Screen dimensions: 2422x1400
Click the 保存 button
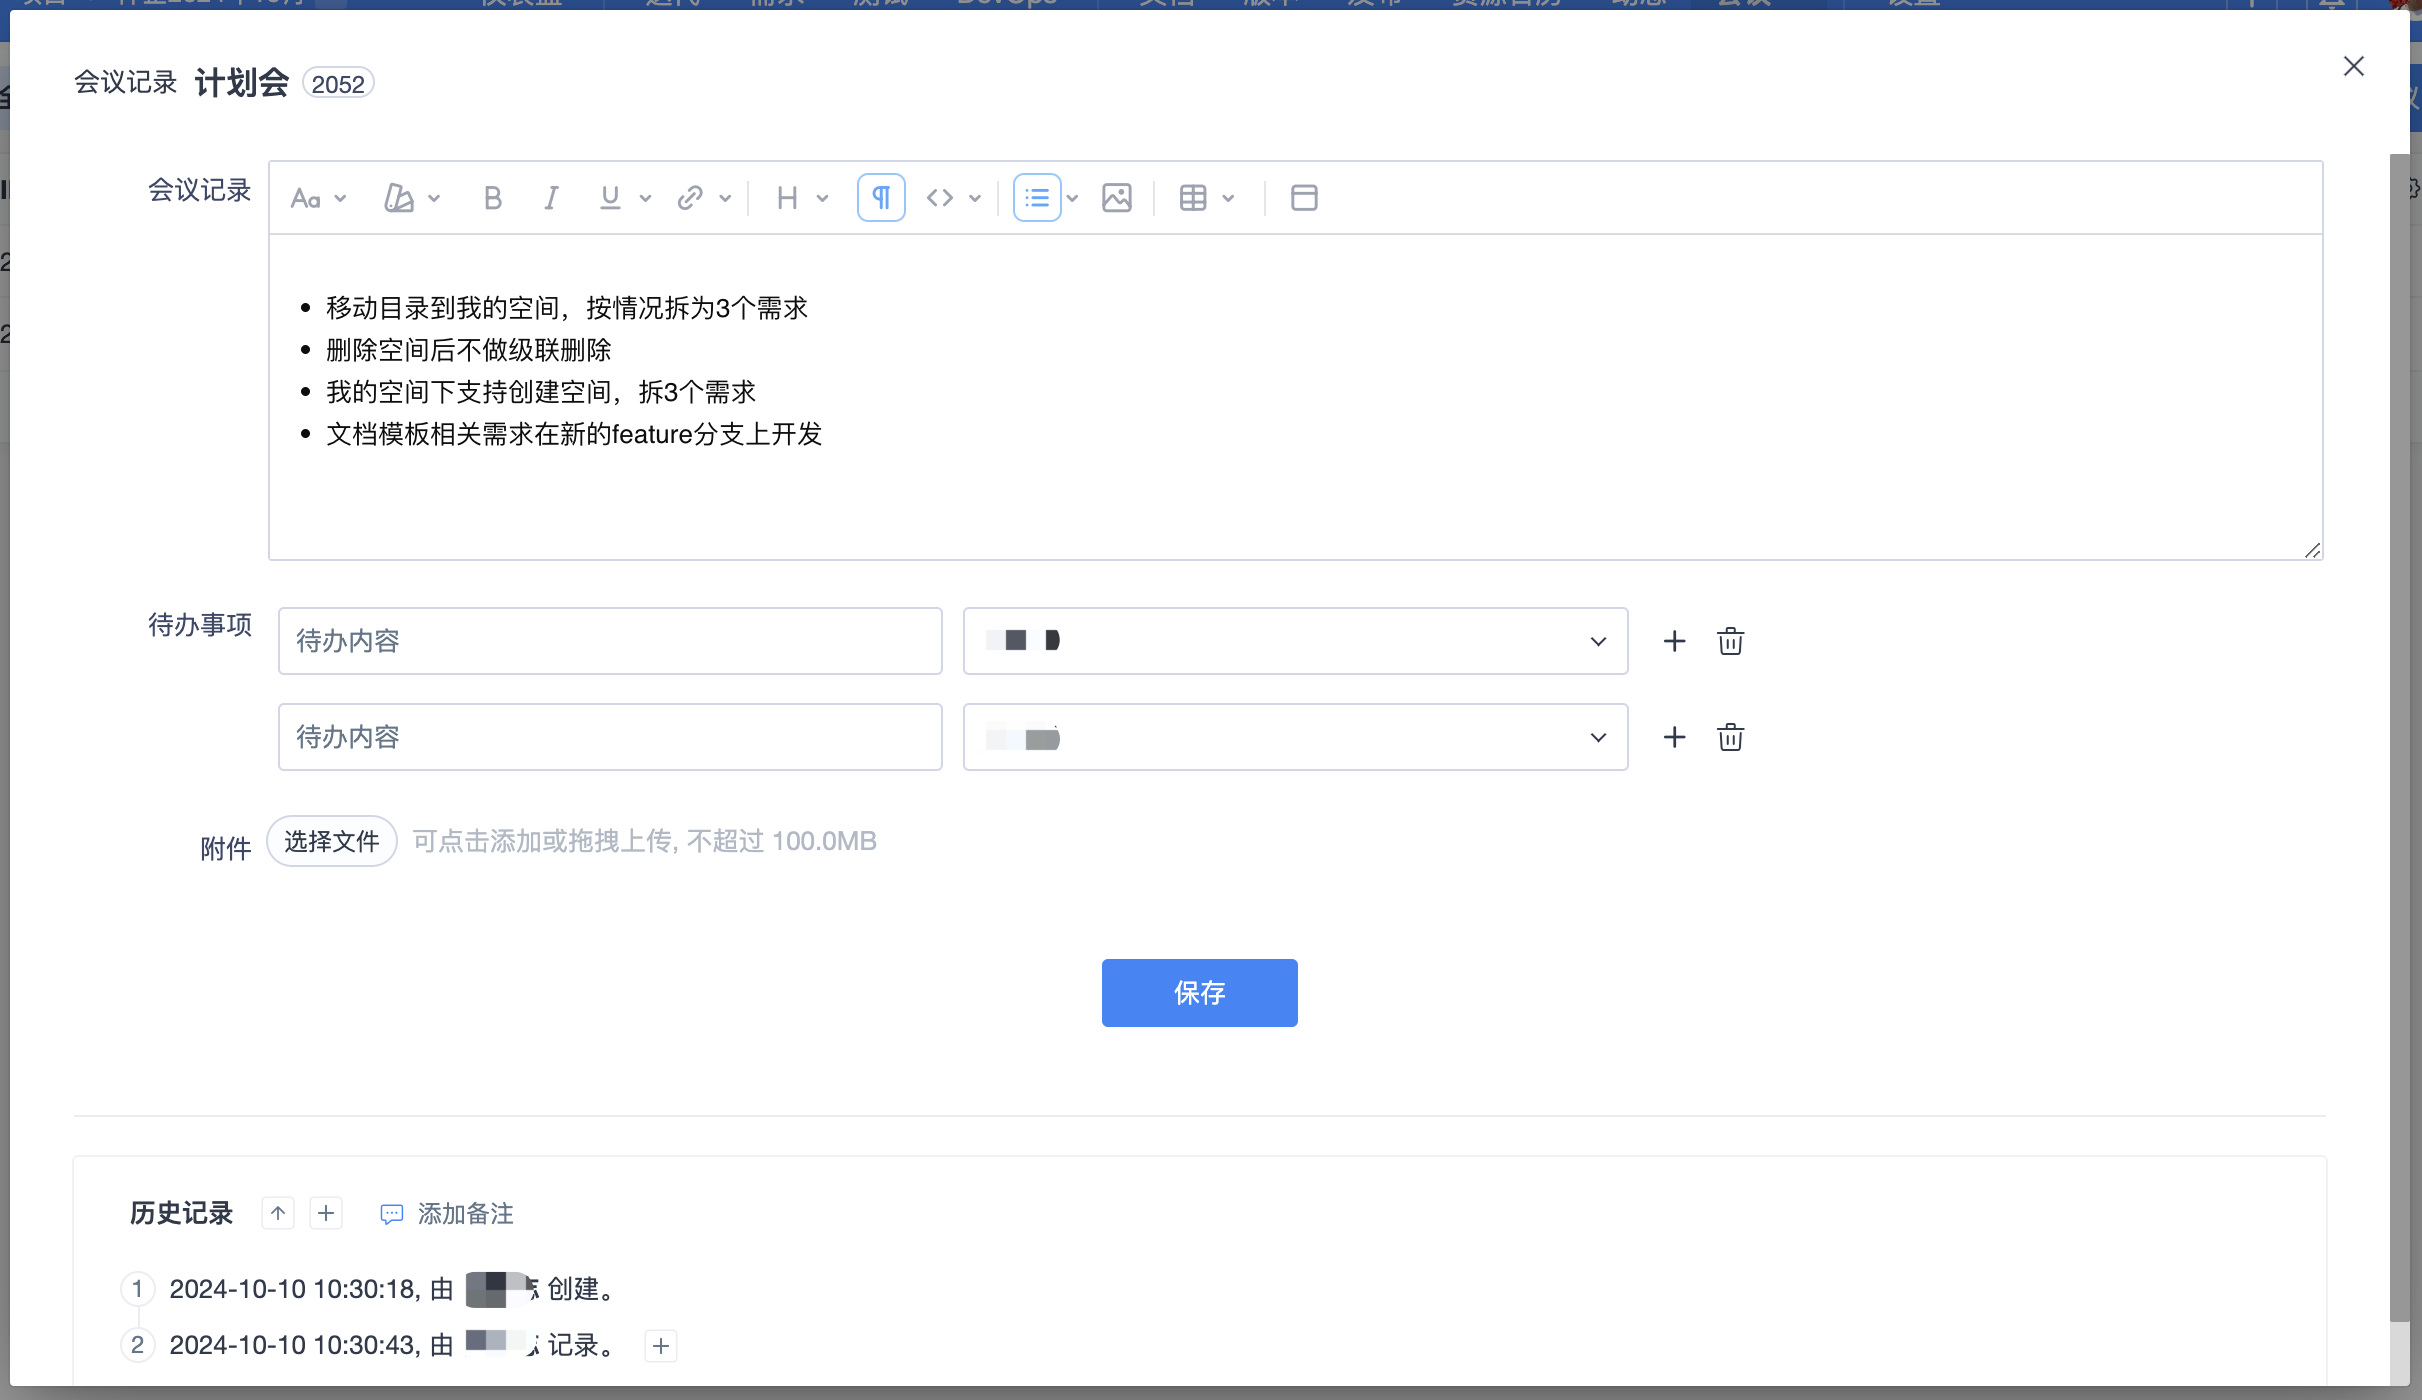pos(1199,993)
